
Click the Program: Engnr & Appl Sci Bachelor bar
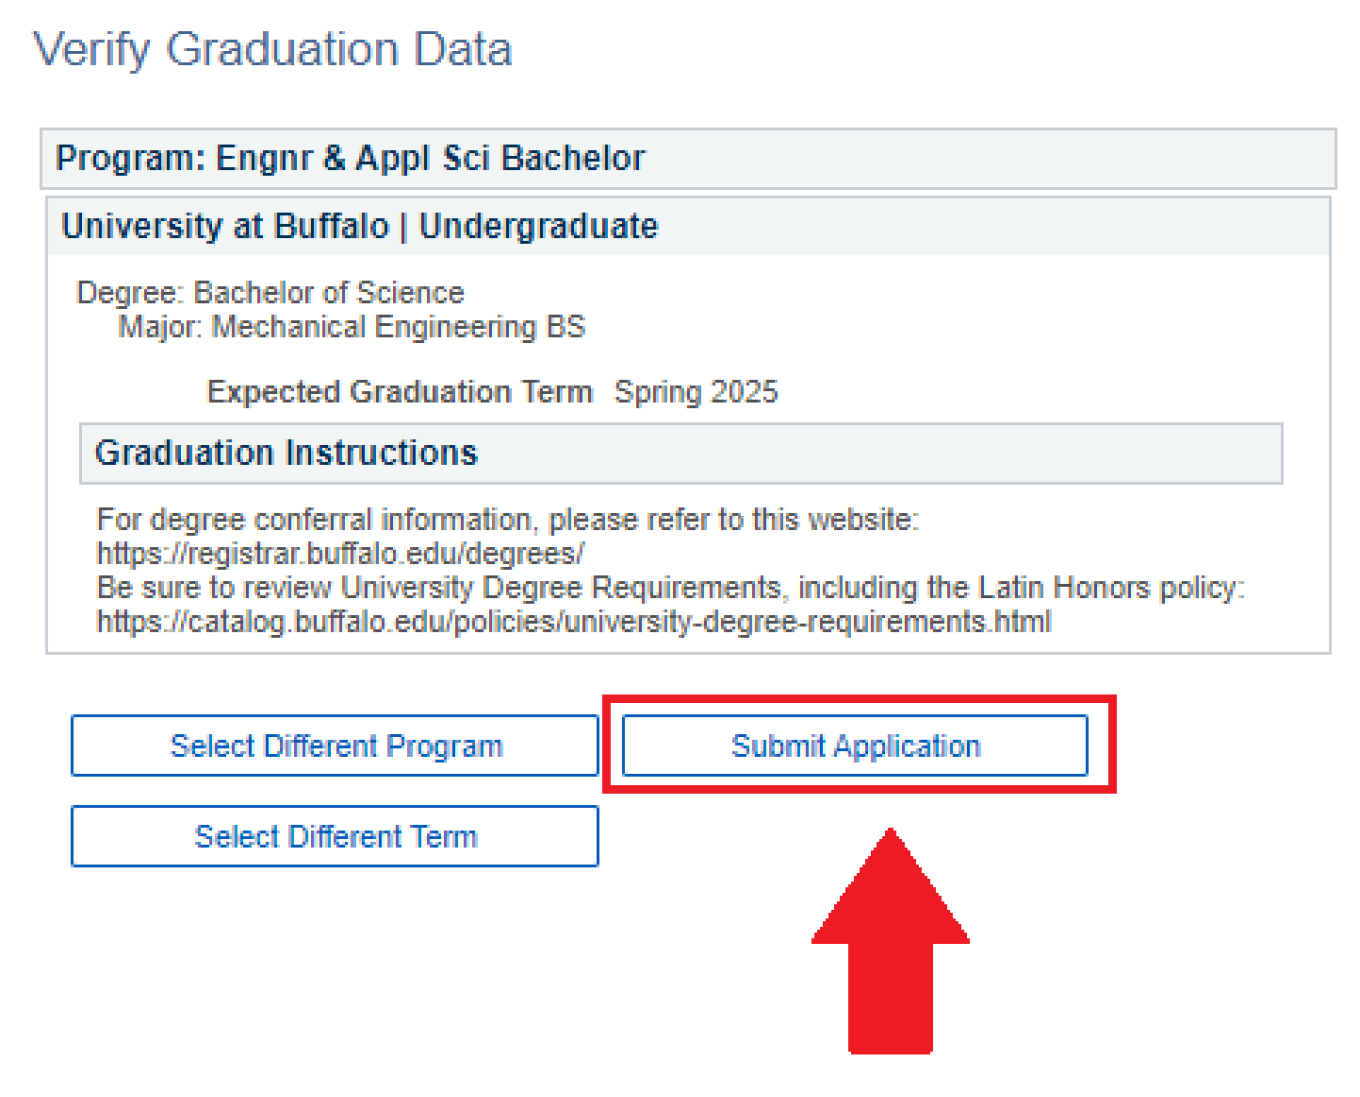[350, 157]
